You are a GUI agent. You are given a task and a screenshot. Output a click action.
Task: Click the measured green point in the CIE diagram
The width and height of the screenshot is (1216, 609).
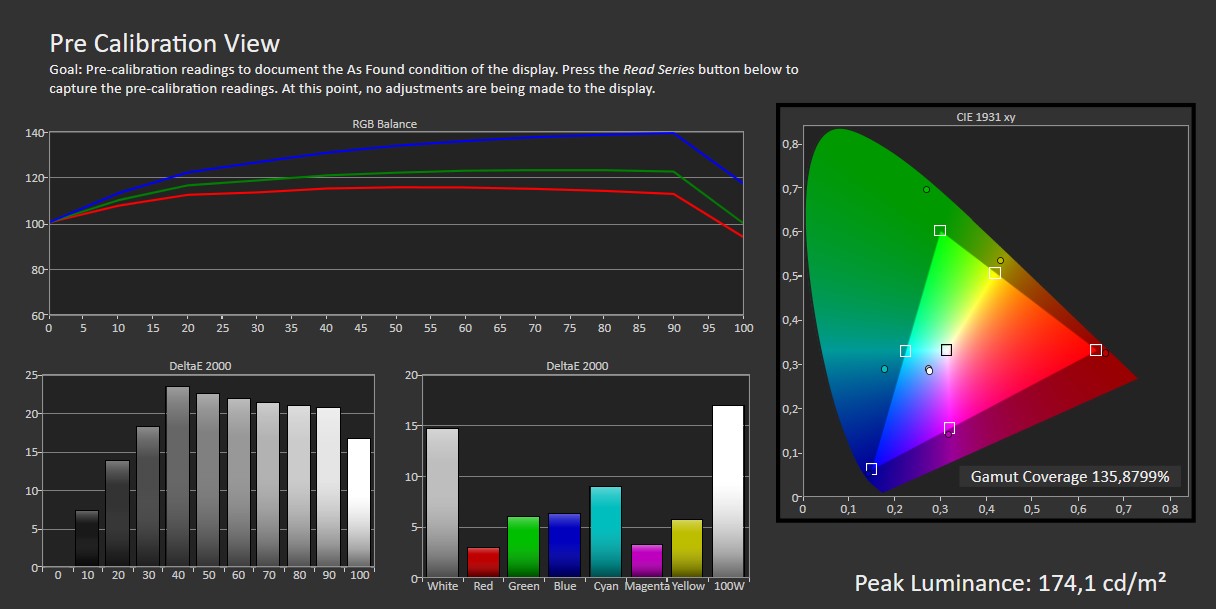(926, 189)
